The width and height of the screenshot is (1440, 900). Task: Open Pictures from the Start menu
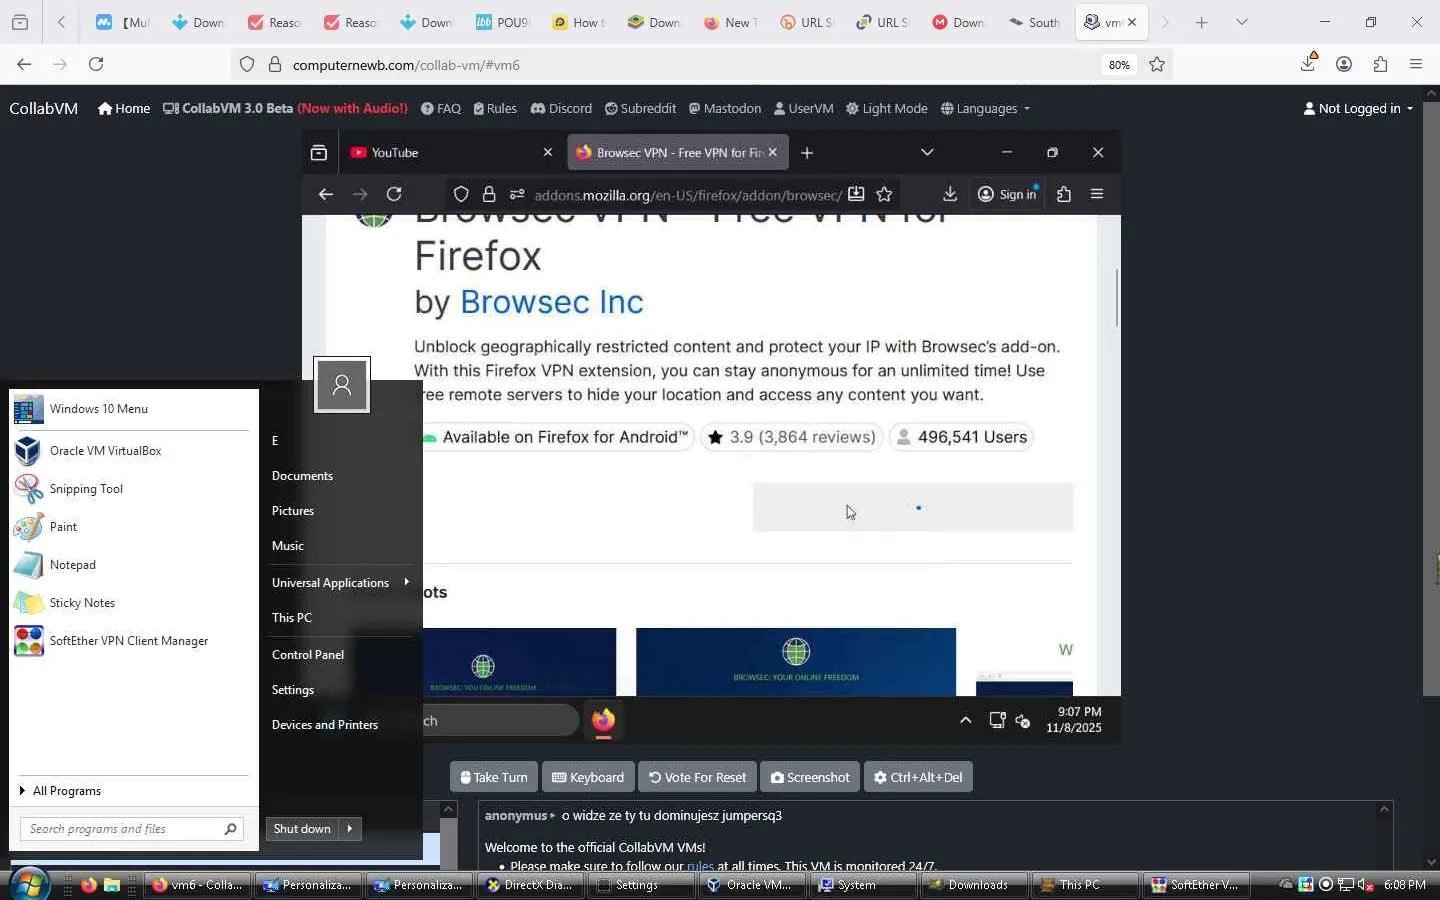[x=293, y=511]
